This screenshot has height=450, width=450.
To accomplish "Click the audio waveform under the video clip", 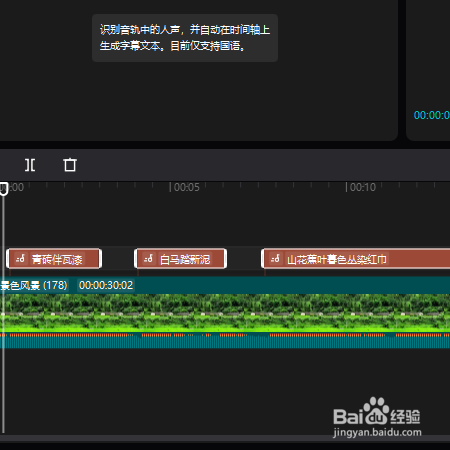I will pos(225,340).
